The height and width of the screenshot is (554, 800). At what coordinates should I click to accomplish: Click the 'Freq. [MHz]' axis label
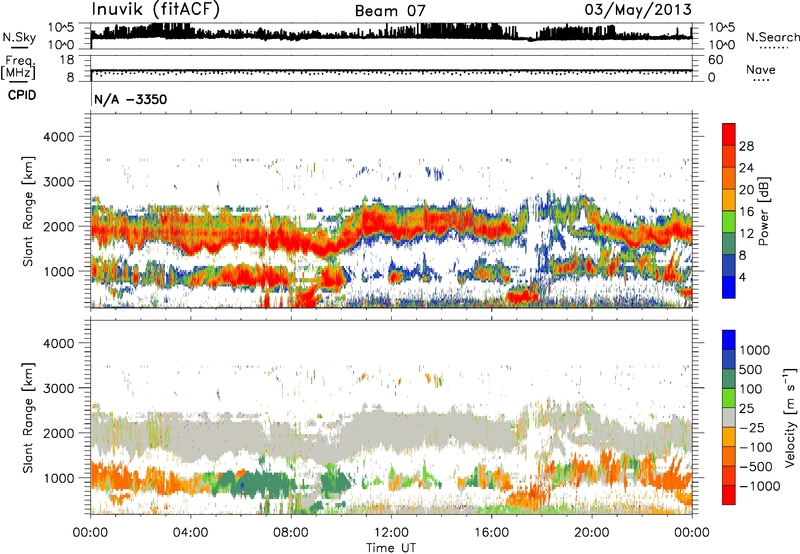pyautogui.click(x=18, y=67)
